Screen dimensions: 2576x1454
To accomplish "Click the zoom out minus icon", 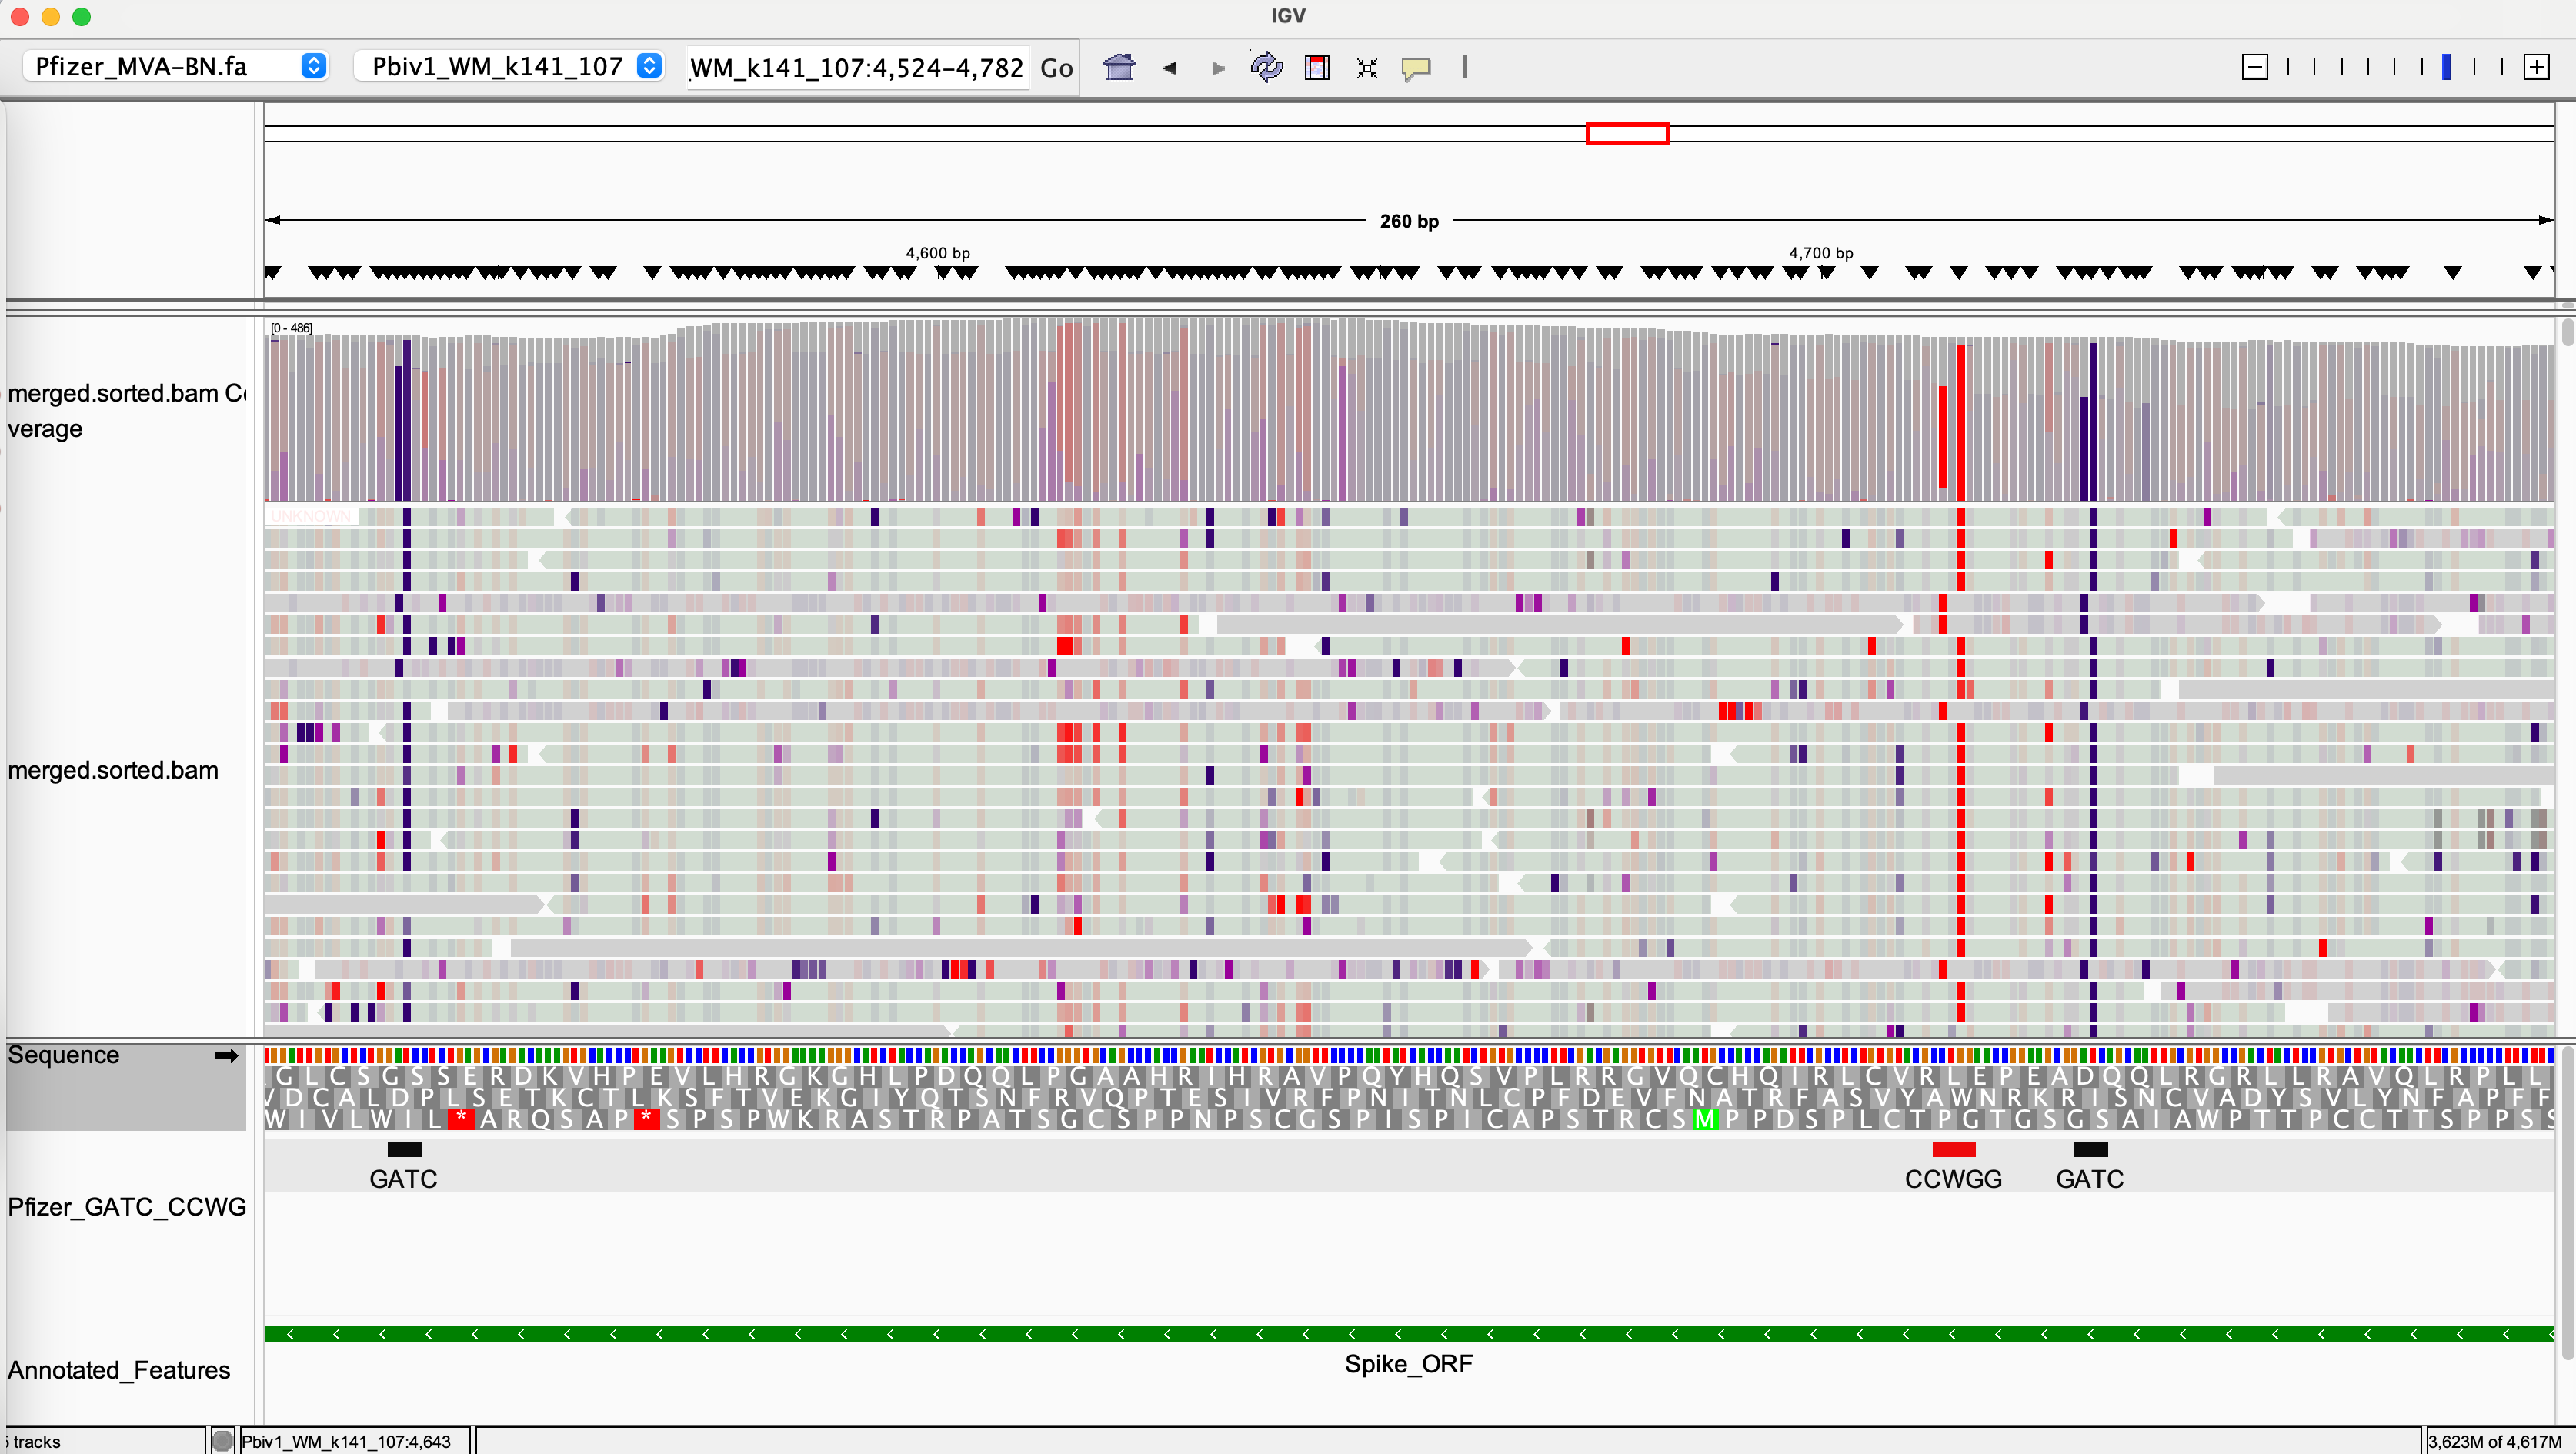I will click(2254, 67).
